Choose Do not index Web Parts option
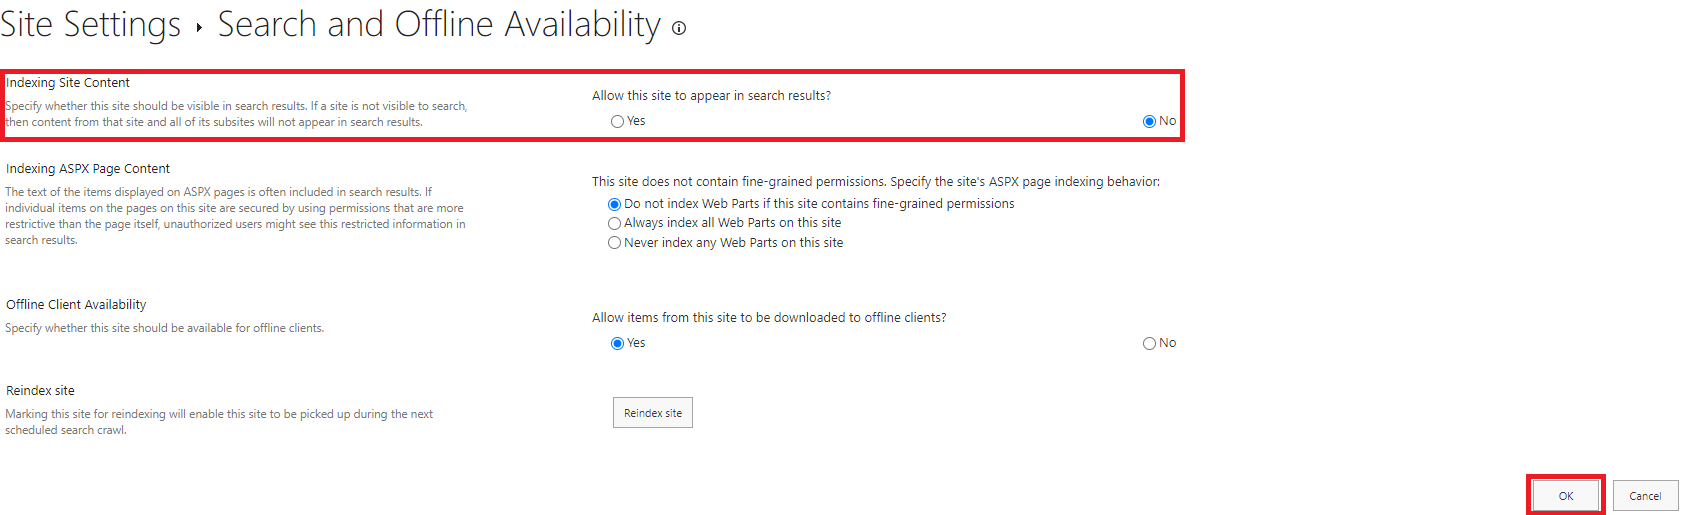Viewport: 1685px width, 515px height. point(614,204)
